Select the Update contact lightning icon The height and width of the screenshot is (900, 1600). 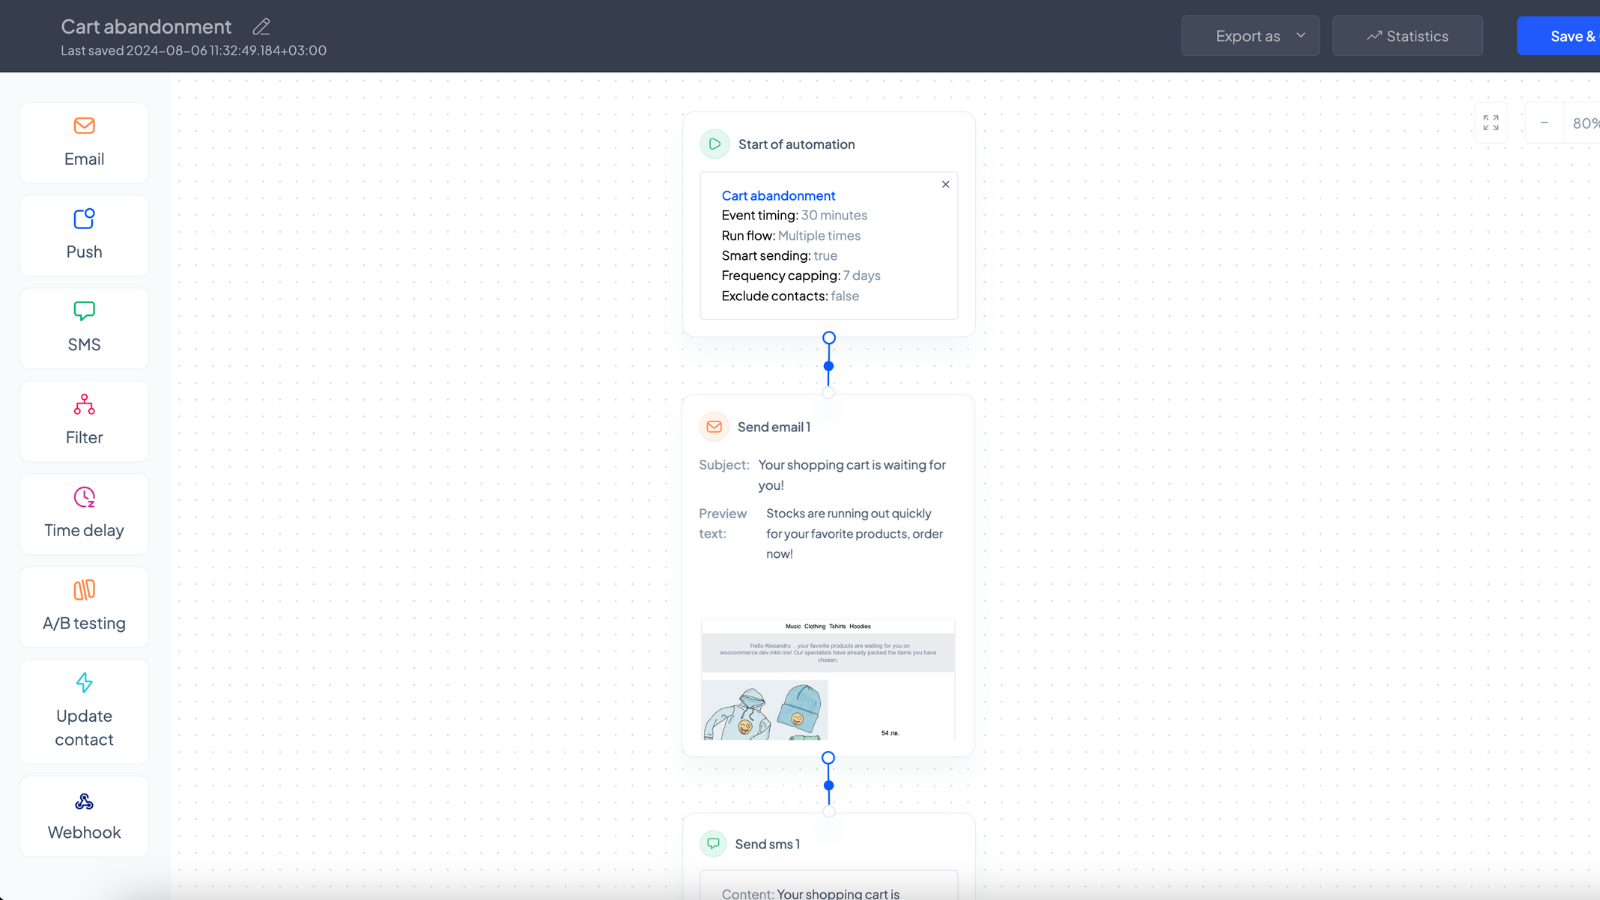pyautogui.click(x=84, y=683)
